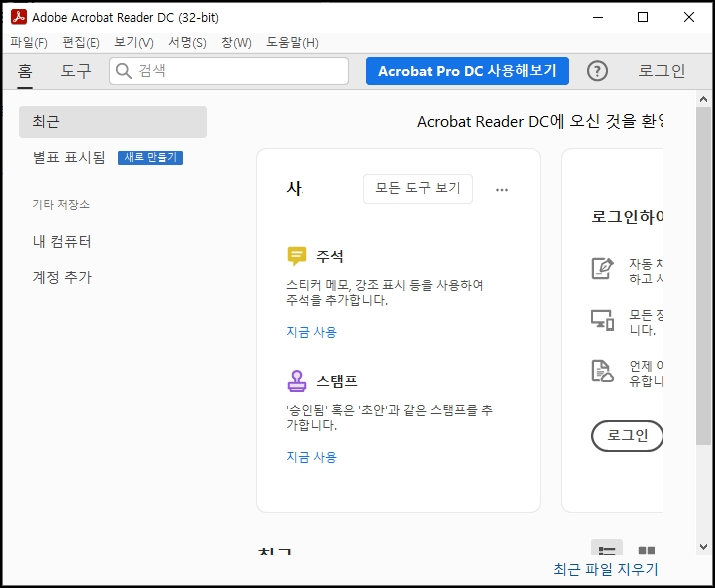Open the 도움말(H) menu
Image resolution: width=715 pixels, height=588 pixels.
click(x=292, y=42)
